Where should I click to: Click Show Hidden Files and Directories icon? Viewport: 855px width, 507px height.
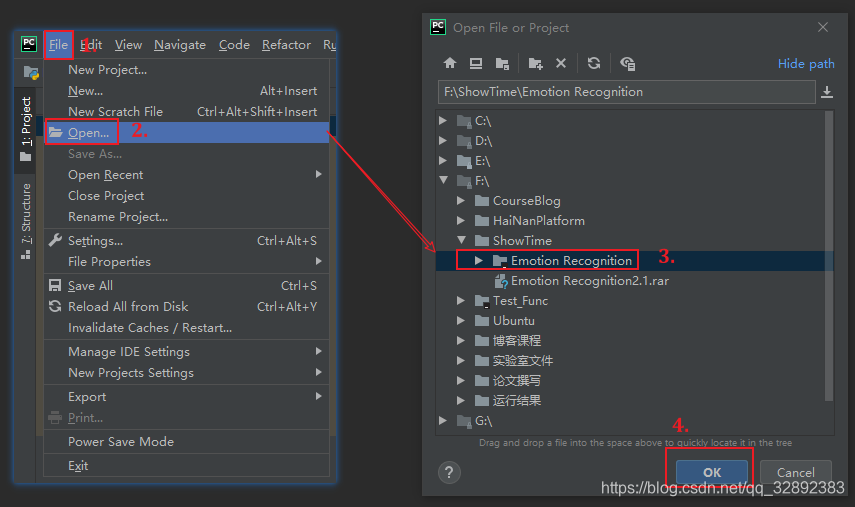click(x=628, y=63)
